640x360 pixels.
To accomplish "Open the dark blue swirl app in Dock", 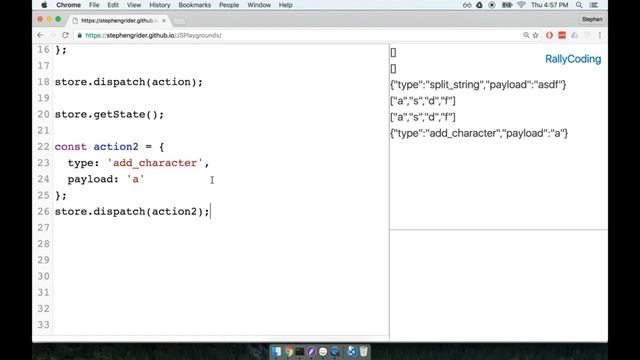I will [x=335, y=351].
